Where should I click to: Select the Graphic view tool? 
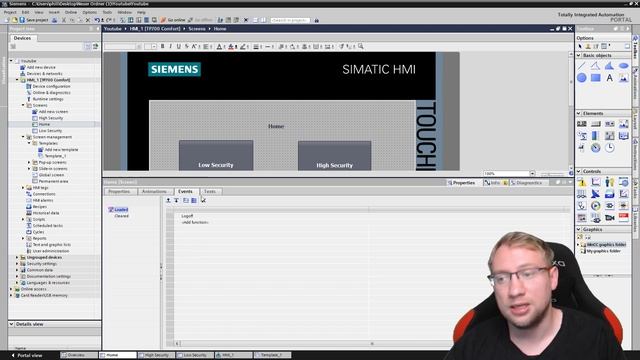tap(623, 78)
